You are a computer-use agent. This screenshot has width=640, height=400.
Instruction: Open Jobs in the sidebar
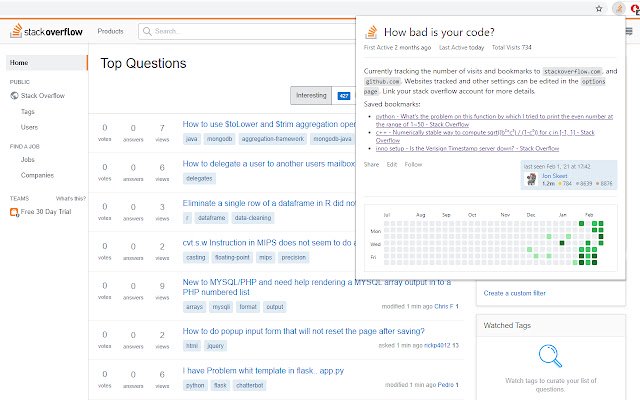[27, 160]
